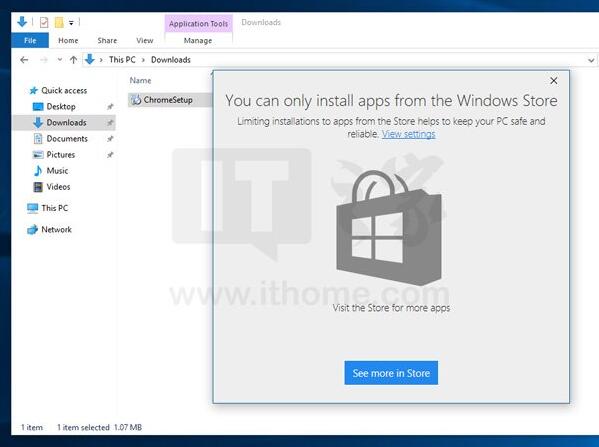Click the Desktop folder icon in sidebar
Screen dimensions: 599x447
click(x=38, y=107)
